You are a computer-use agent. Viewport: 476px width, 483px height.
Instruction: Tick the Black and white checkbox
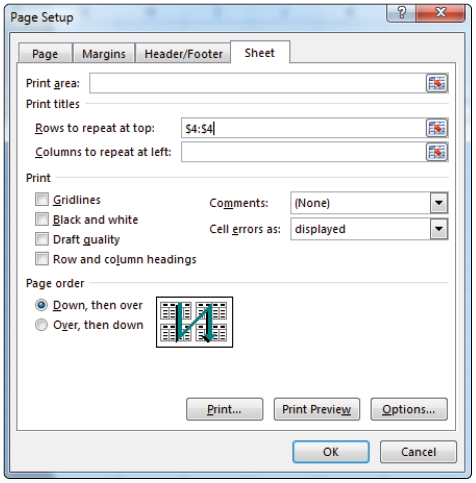pos(42,219)
